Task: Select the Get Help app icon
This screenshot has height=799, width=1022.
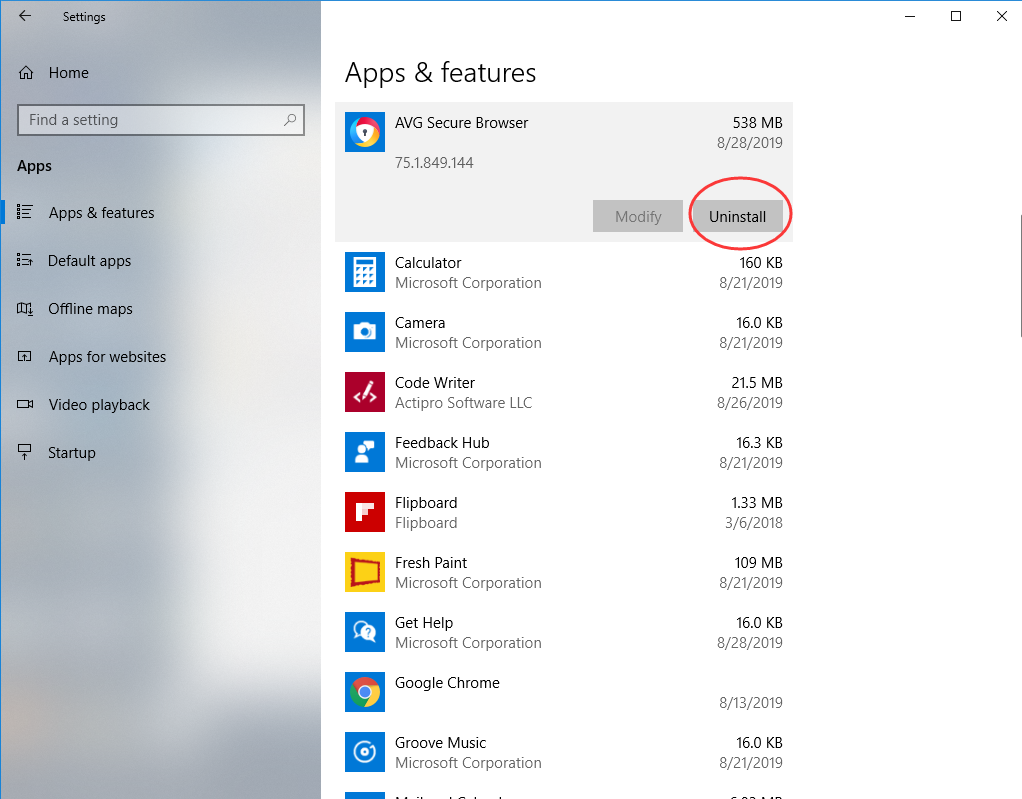Action: tap(365, 632)
